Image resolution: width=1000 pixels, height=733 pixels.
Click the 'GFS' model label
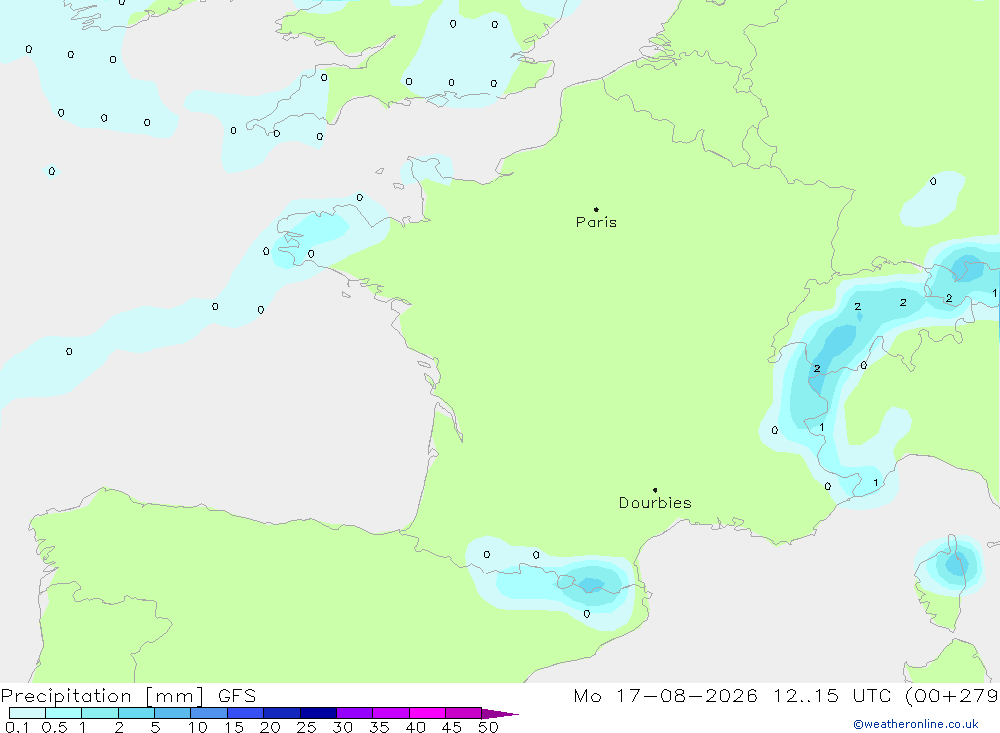237,696
